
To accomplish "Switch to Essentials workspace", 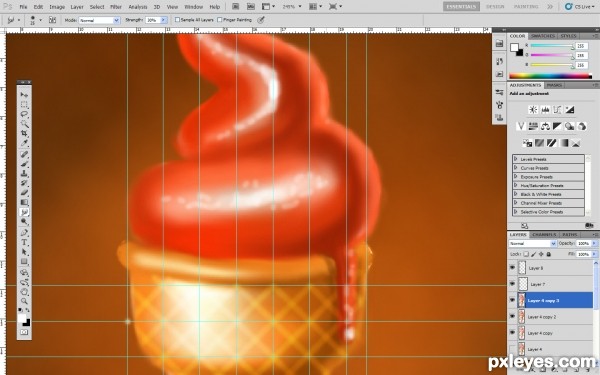I will click(x=461, y=7).
